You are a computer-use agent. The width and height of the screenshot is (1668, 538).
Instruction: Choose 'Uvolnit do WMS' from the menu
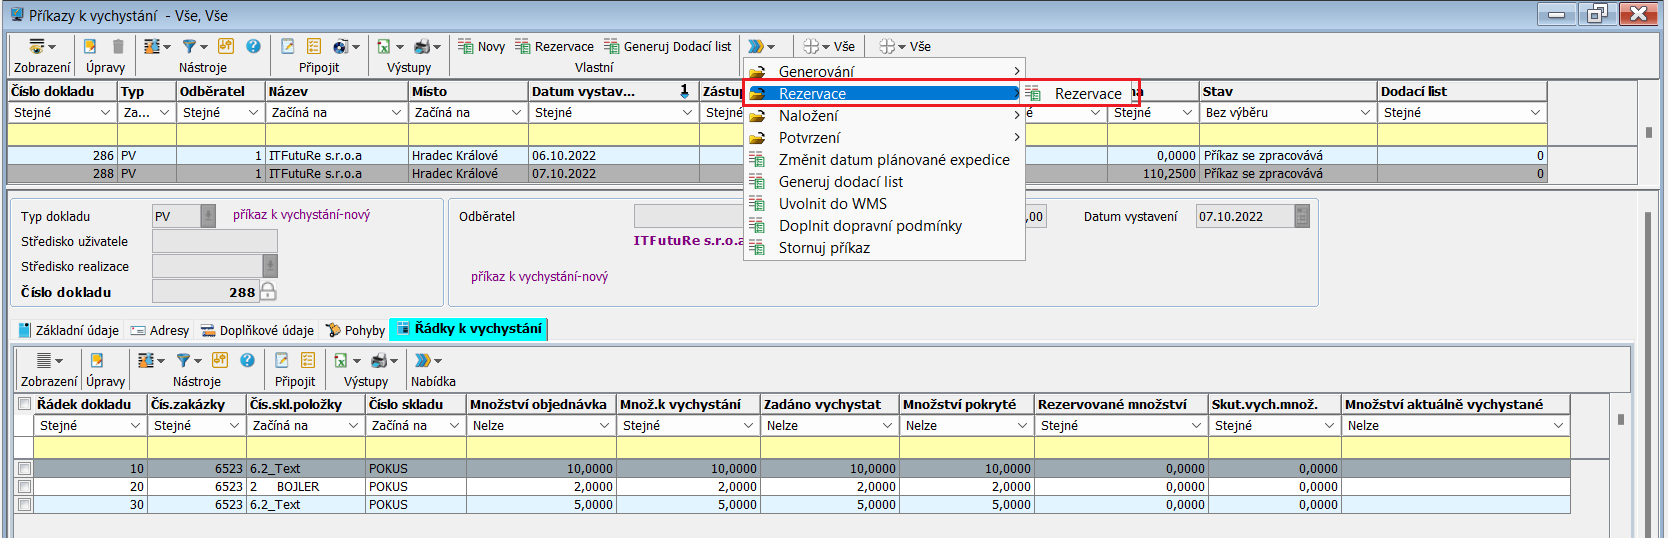click(x=832, y=204)
